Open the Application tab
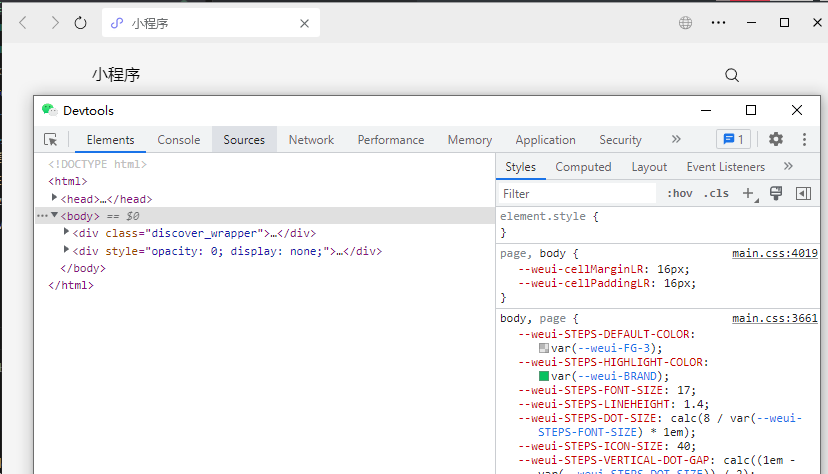This screenshot has width=828, height=474. tap(545, 140)
